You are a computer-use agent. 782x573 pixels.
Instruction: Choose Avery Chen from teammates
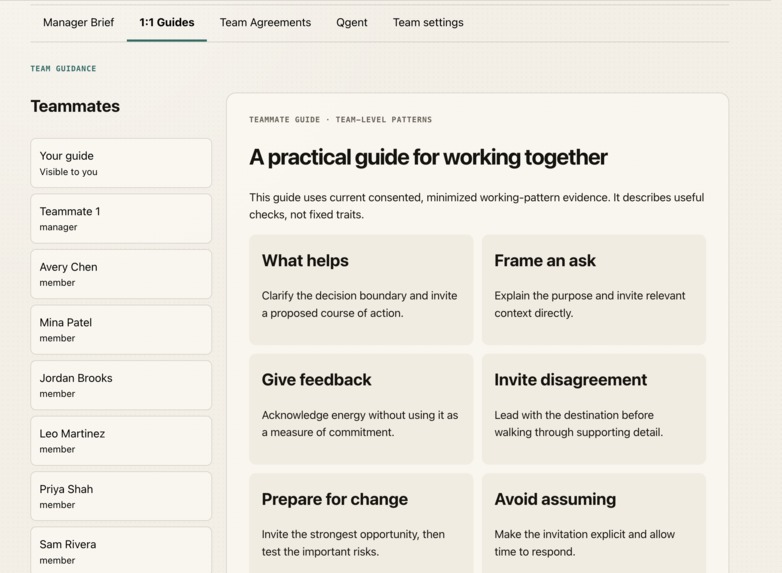coord(121,274)
